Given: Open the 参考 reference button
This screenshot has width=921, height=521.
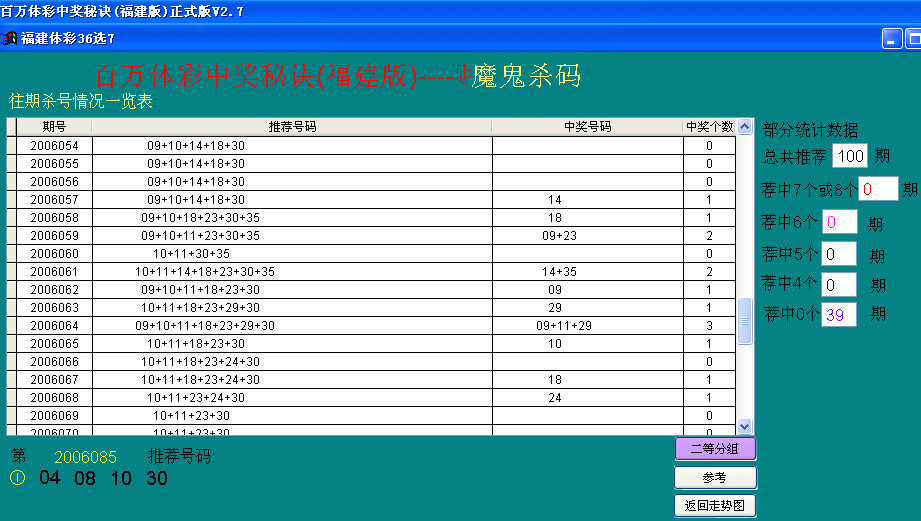Looking at the screenshot, I should [x=714, y=477].
